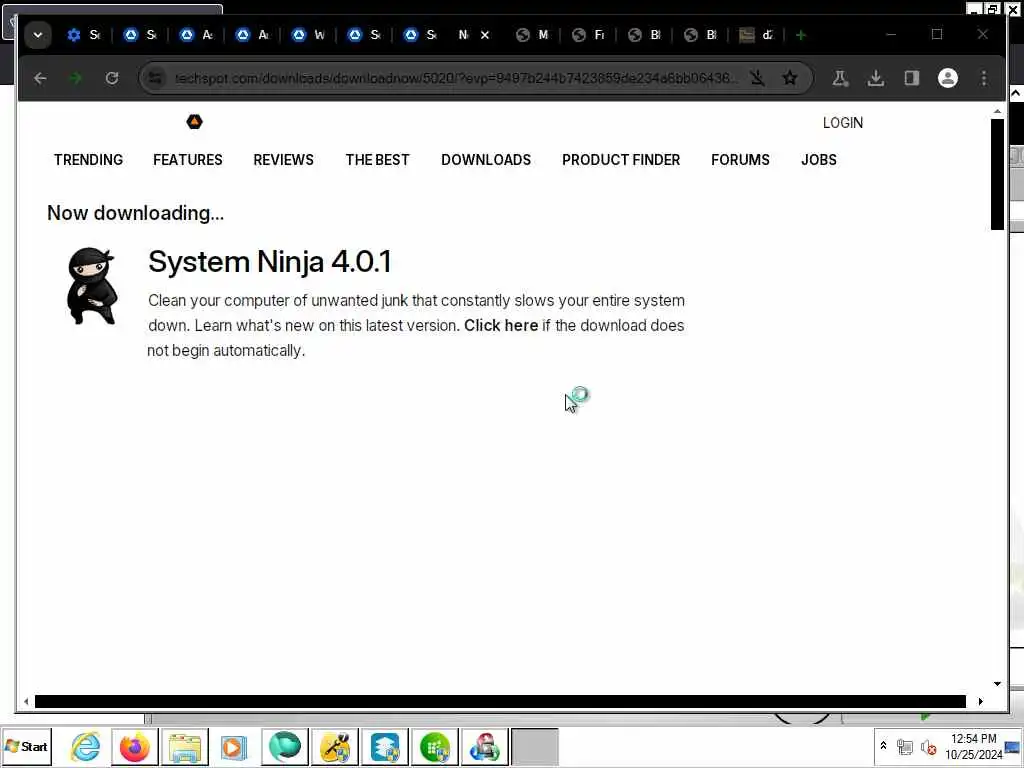Image resolution: width=1024 pixels, height=768 pixels.
Task: Click the 'Click here' download link
Action: (x=501, y=325)
